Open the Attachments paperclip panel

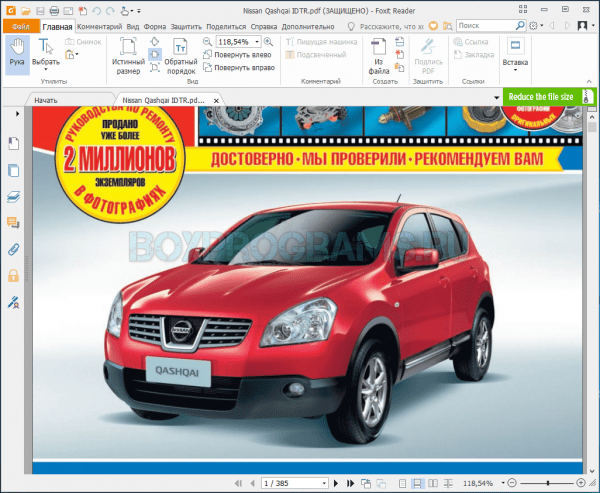click(x=13, y=250)
